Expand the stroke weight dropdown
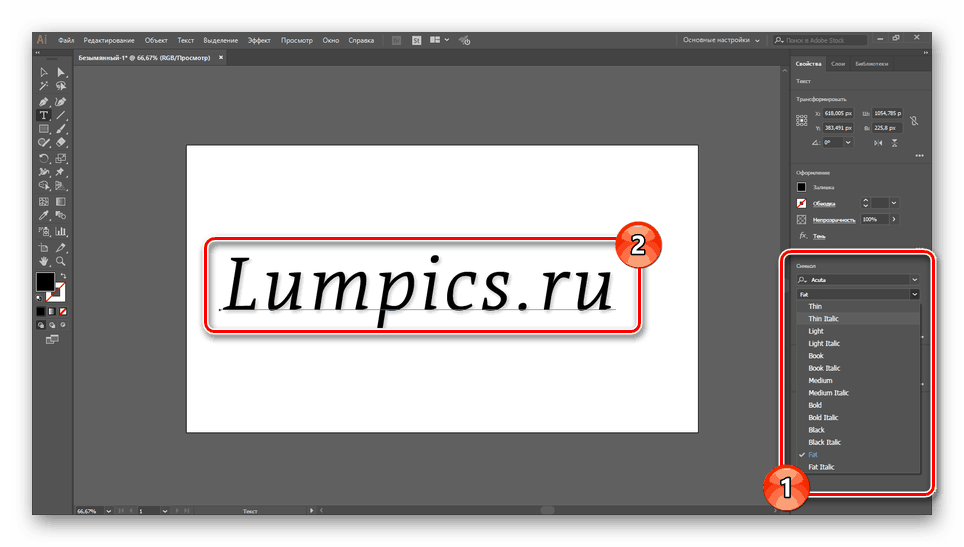Screen dimensions: 964x547 coord(892,203)
